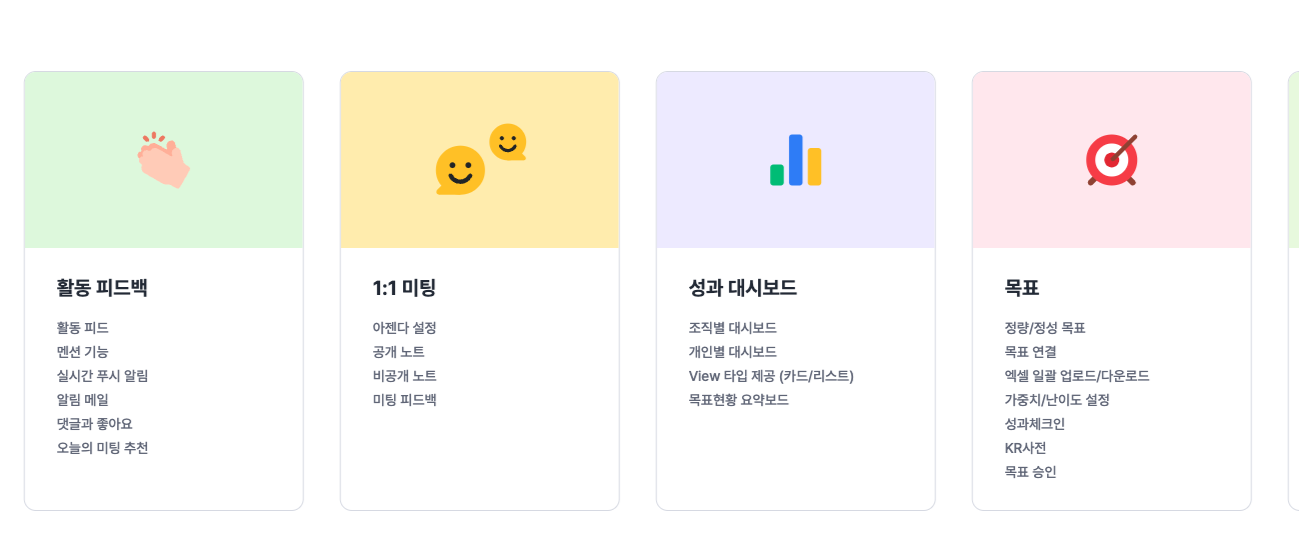The width and height of the screenshot is (1299, 555).
Task: Click the smiley chat bubbles icon
Action: (480, 160)
